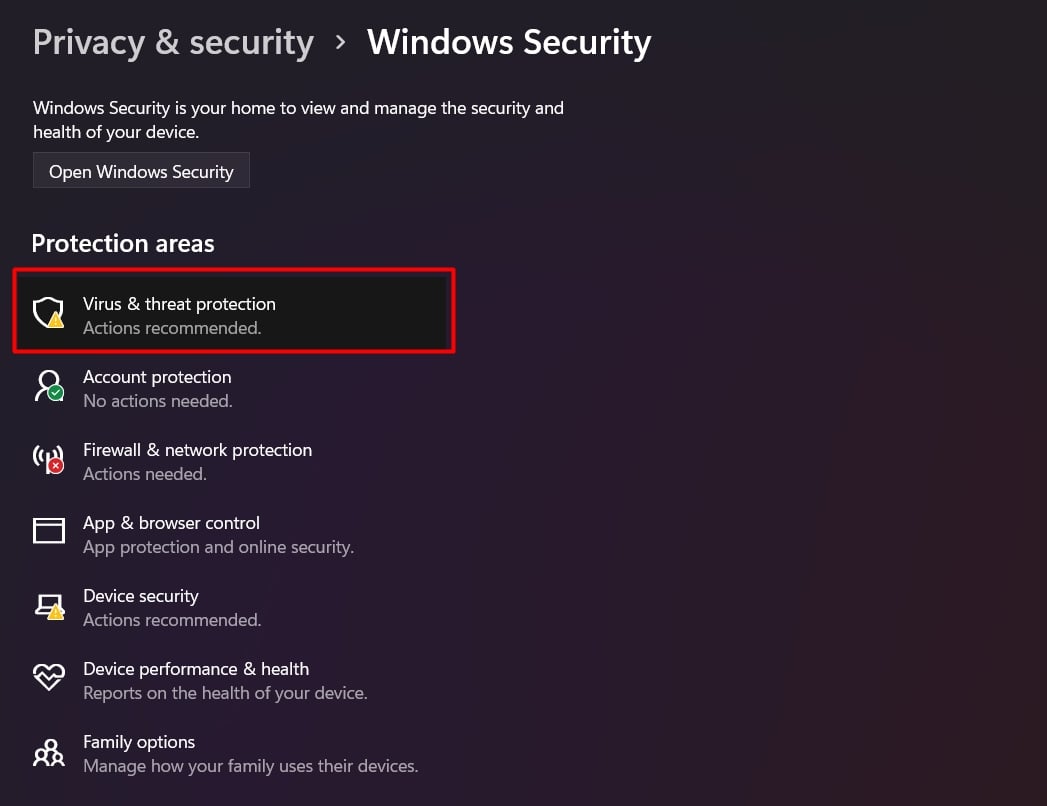Choose the App & browser control label

171,523
